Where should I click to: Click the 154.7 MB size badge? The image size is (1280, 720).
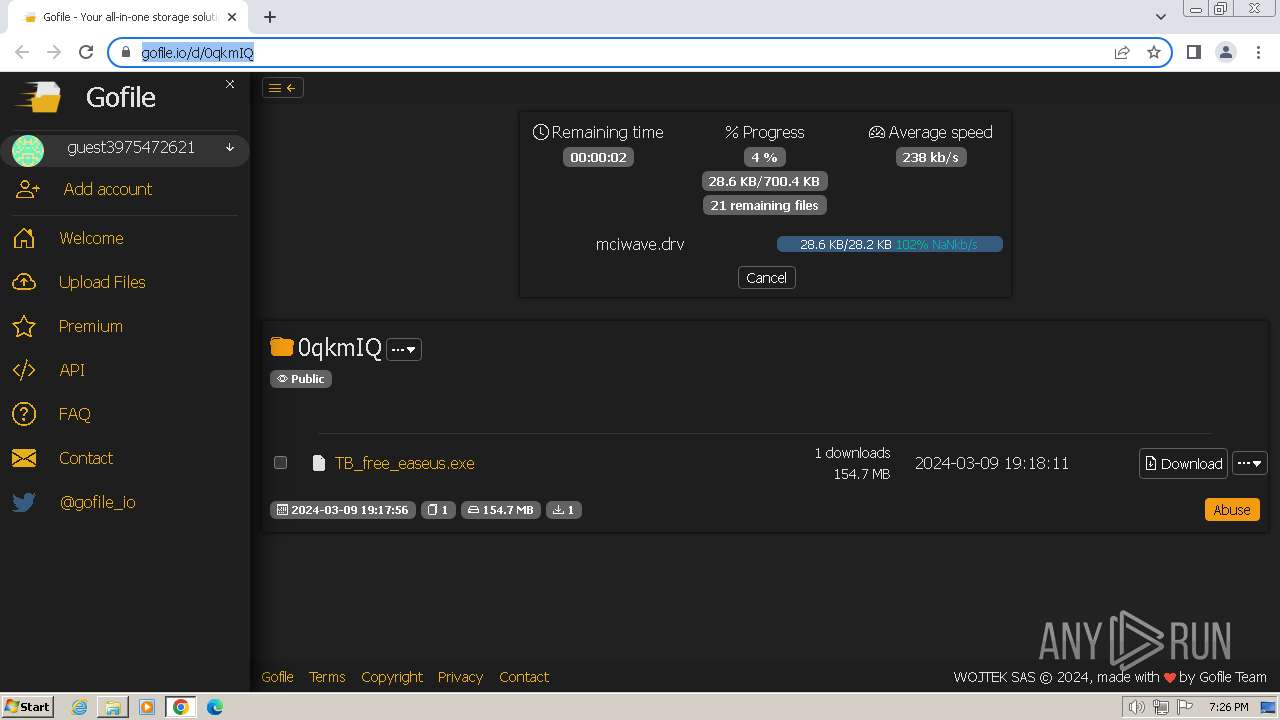point(500,510)
